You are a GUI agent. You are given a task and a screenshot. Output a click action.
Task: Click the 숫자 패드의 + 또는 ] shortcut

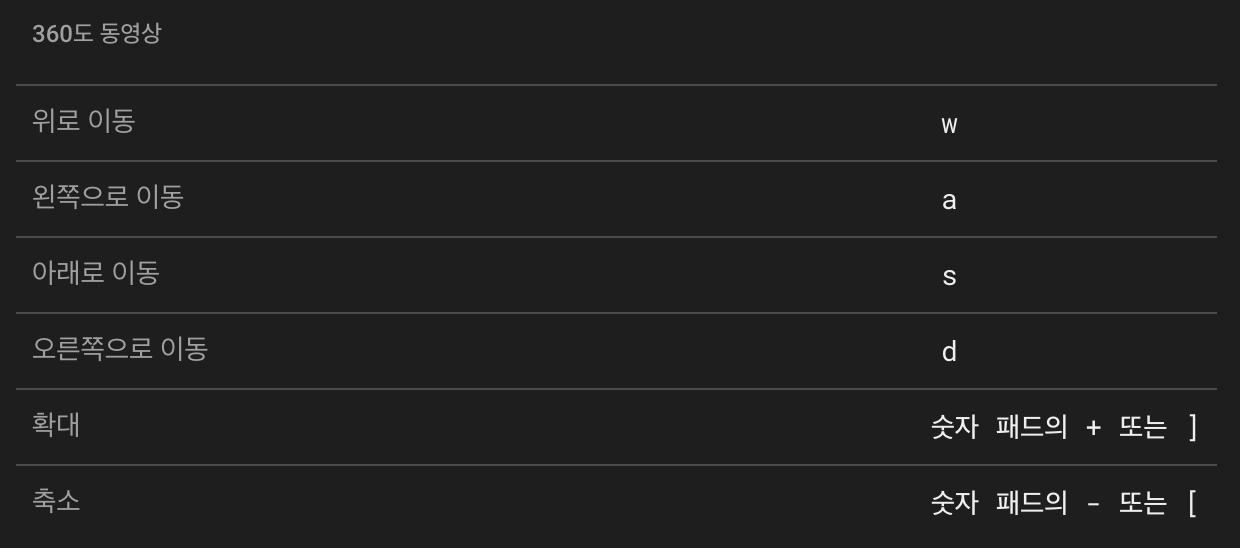pos(1064,427)
